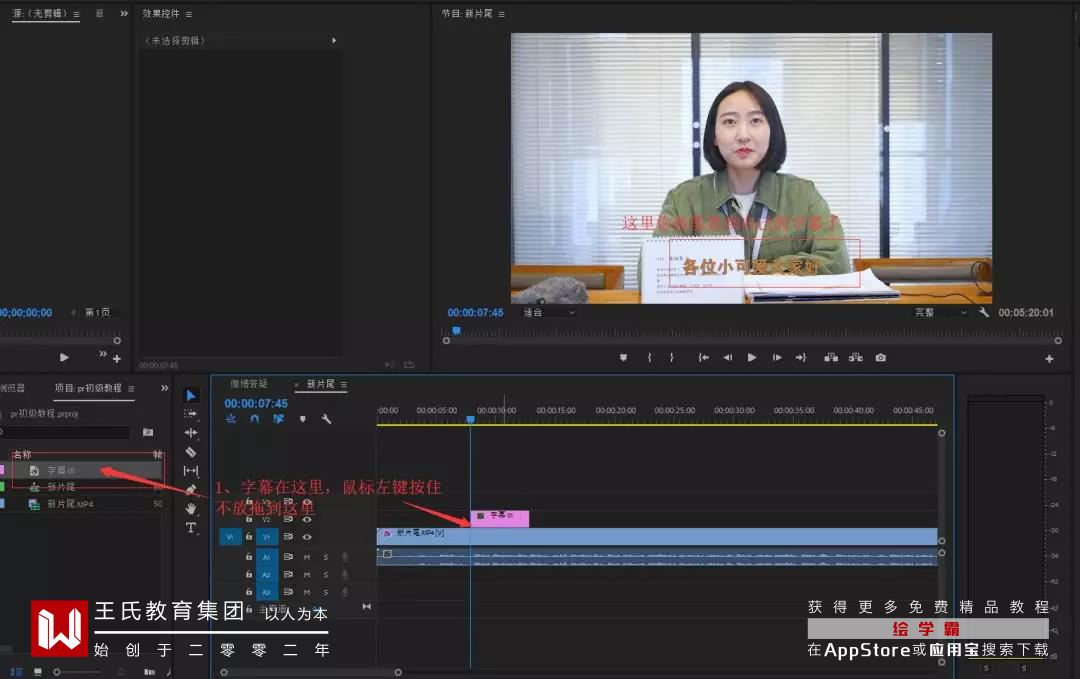The image size is (1080, 679).
Task: Open Program Monitor button editor plus
Action: [1049, 359]
